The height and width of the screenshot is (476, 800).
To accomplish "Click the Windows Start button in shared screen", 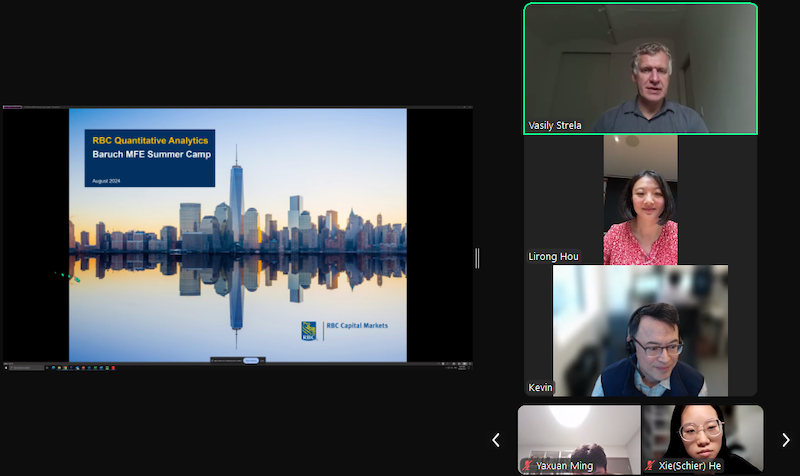I will pyautogui.click(x=6, y=367).
